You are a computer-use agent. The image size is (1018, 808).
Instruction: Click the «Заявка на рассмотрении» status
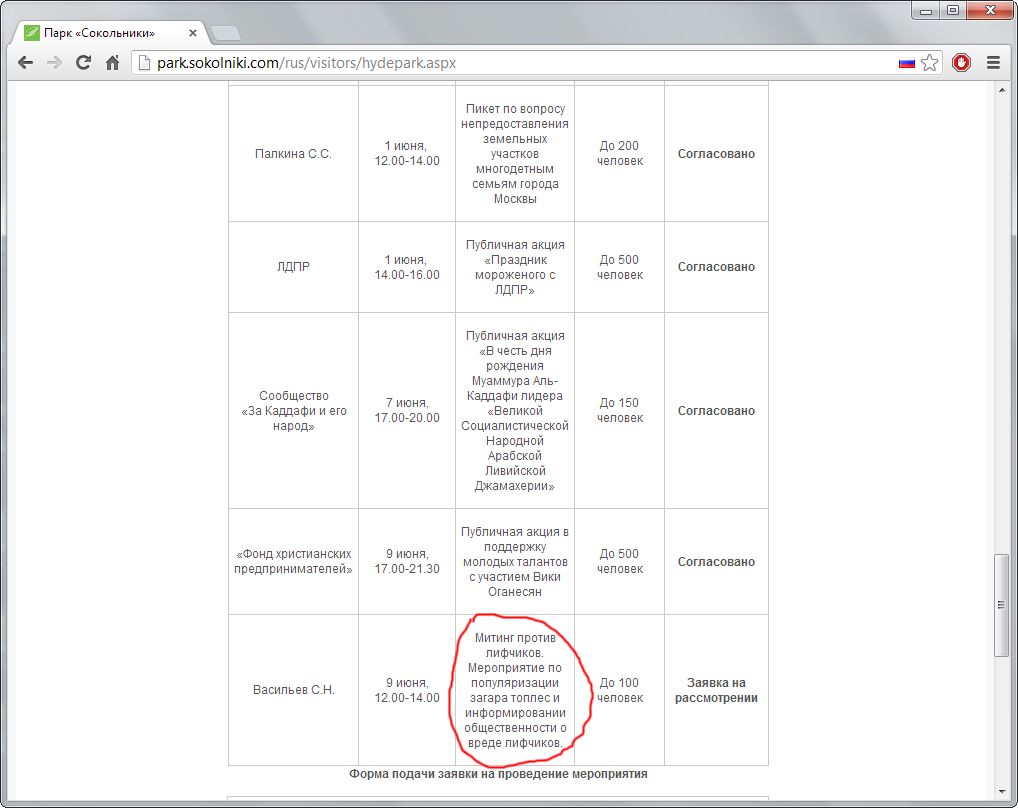pos(716,690)
